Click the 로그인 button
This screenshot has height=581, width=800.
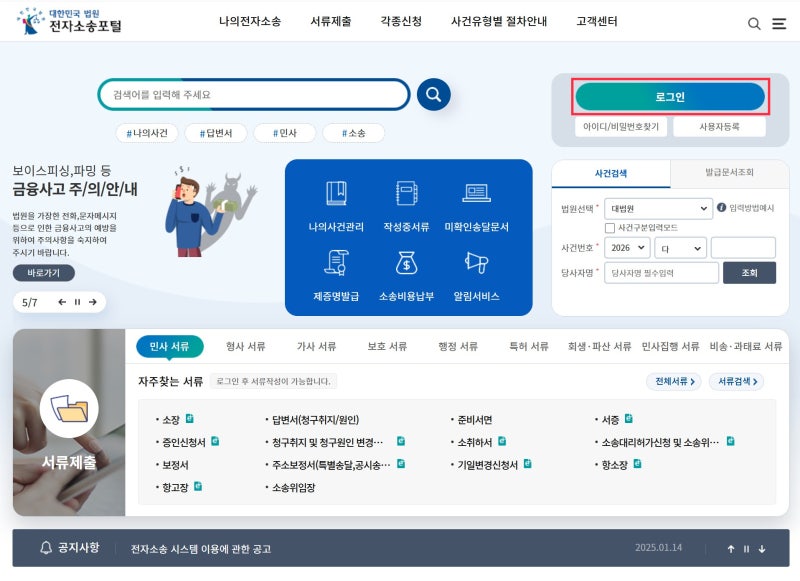coord(670,97)
